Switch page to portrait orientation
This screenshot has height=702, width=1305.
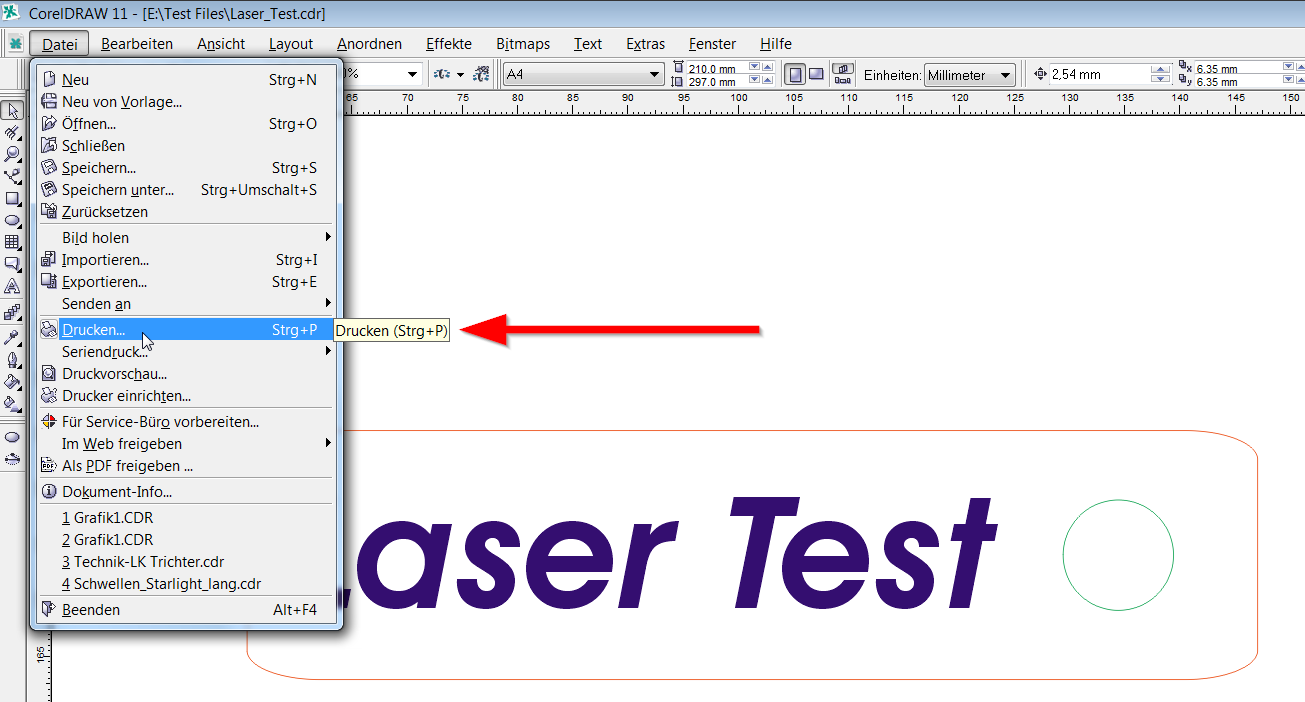pos(794,74)
